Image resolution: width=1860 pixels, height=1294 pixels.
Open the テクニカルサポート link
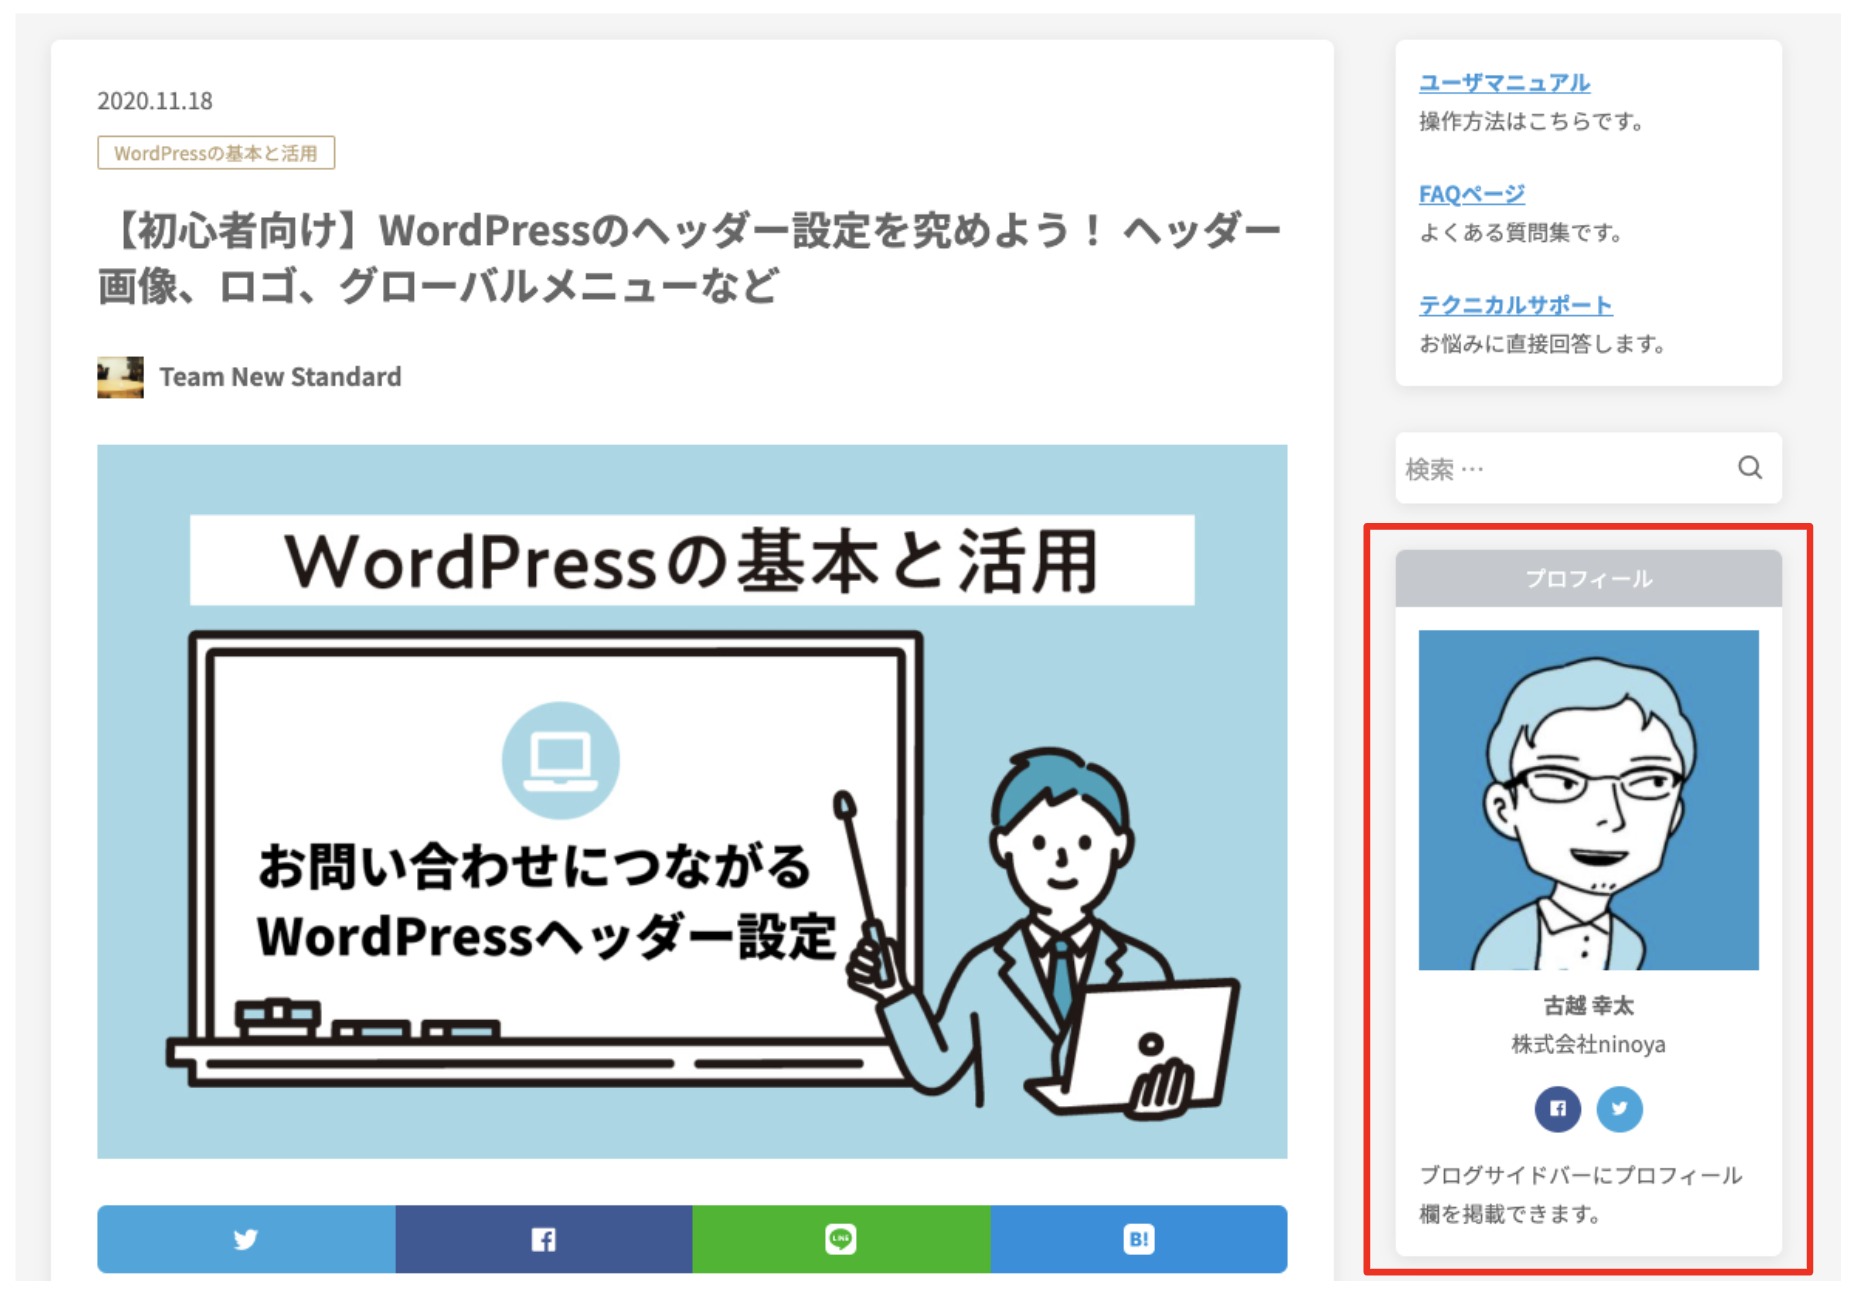point(1515,304)
